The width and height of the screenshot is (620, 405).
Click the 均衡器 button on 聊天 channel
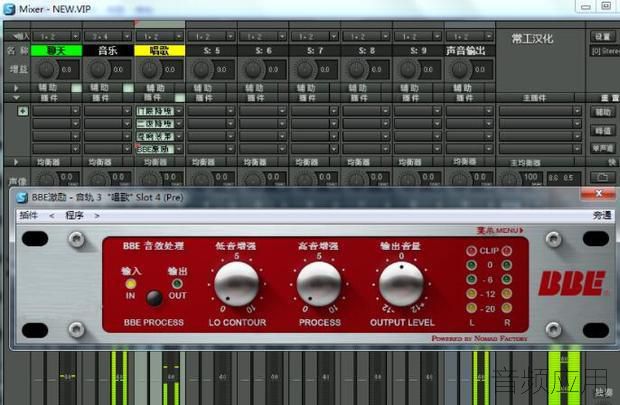pyautogui.click(x=49, y=162)
